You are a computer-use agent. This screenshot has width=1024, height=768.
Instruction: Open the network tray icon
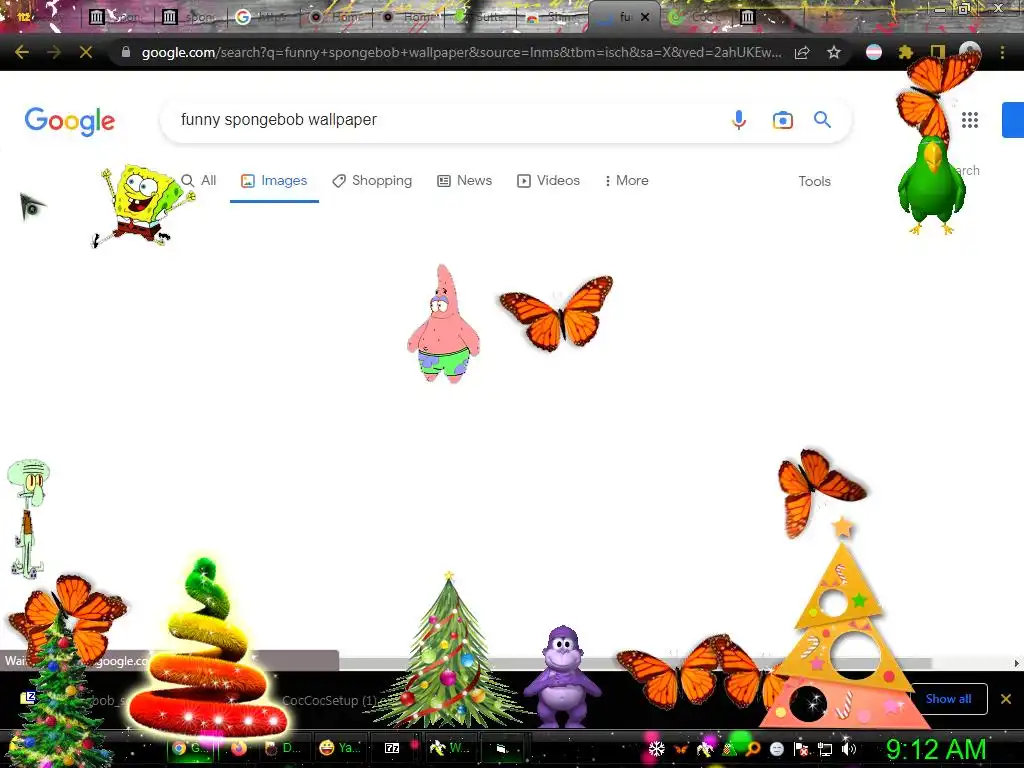(825, 749)
